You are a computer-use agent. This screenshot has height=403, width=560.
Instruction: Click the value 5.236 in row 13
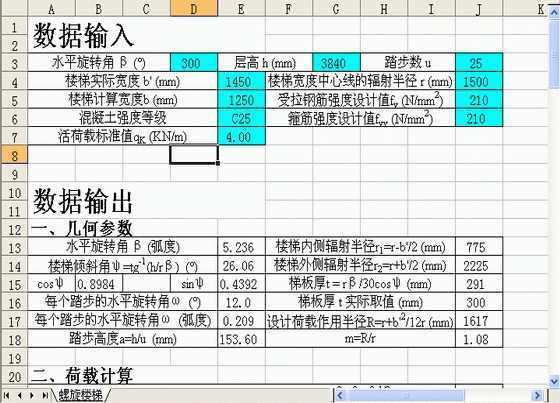click(241, 247)
